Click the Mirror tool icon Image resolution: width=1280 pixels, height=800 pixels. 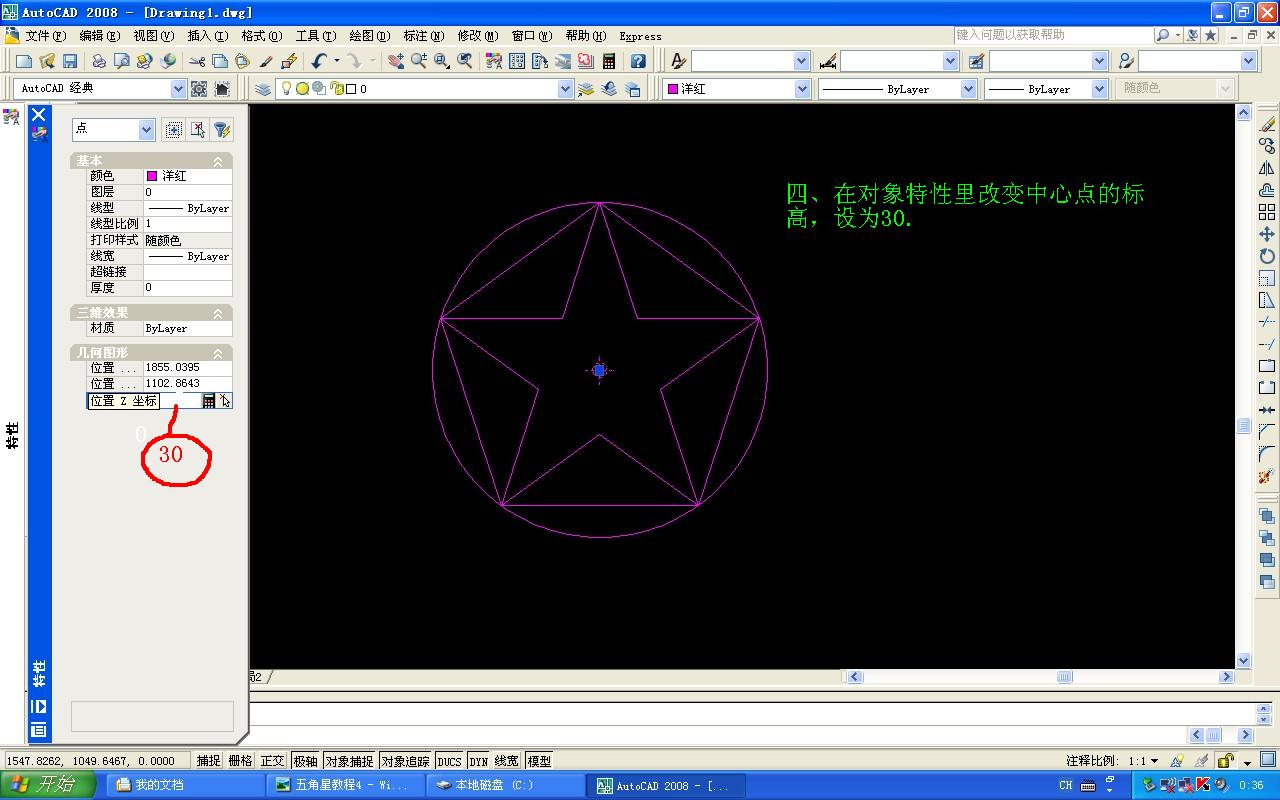[x=1267, y=168]
